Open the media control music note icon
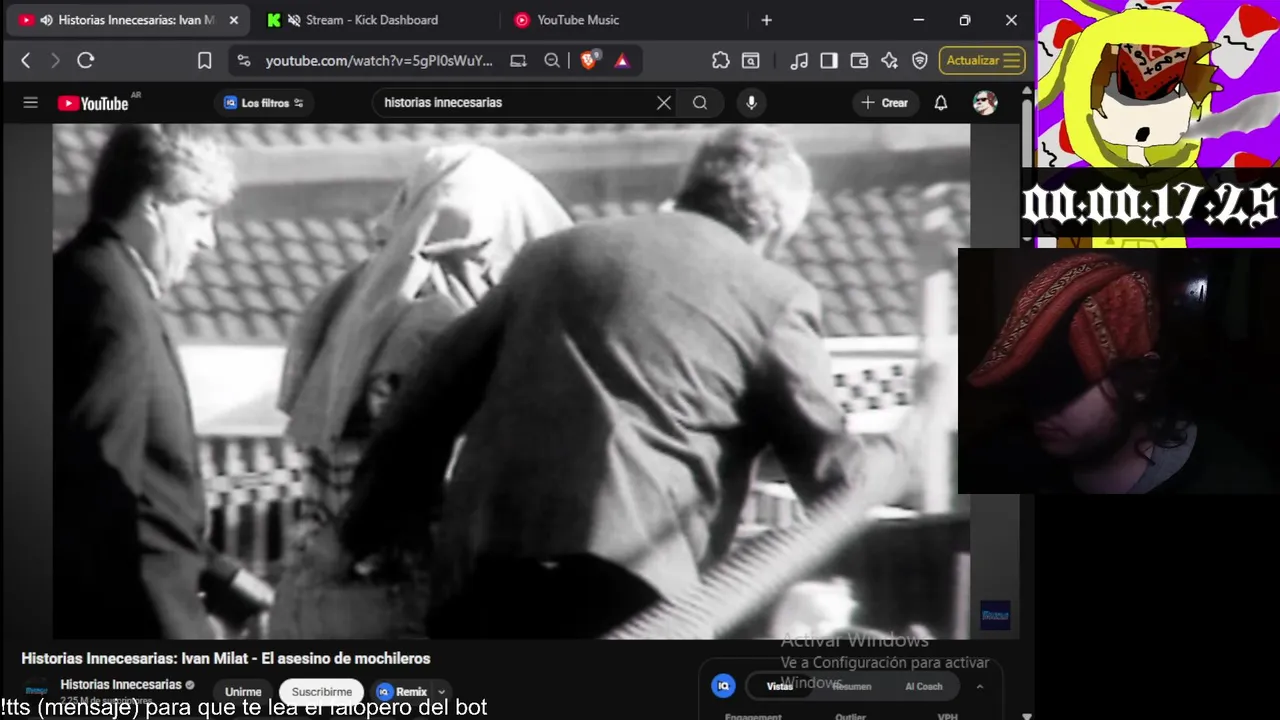The height and width of the screenshot is (720, 1280). click(x=799, y=61)
